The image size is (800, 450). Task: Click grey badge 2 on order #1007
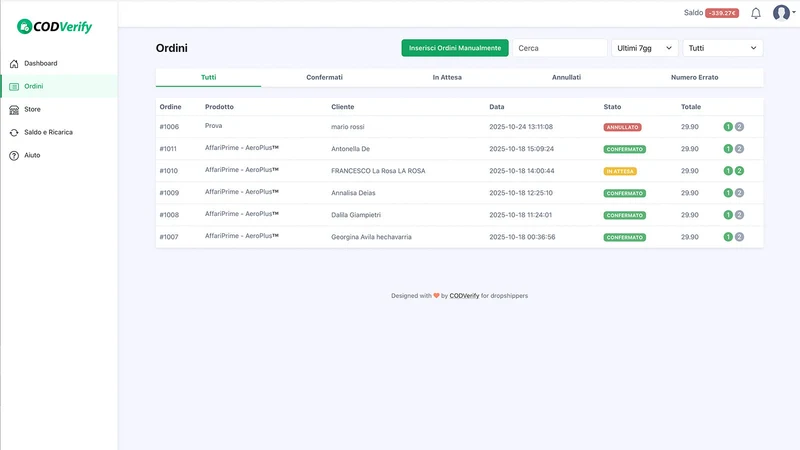[739, 237]
